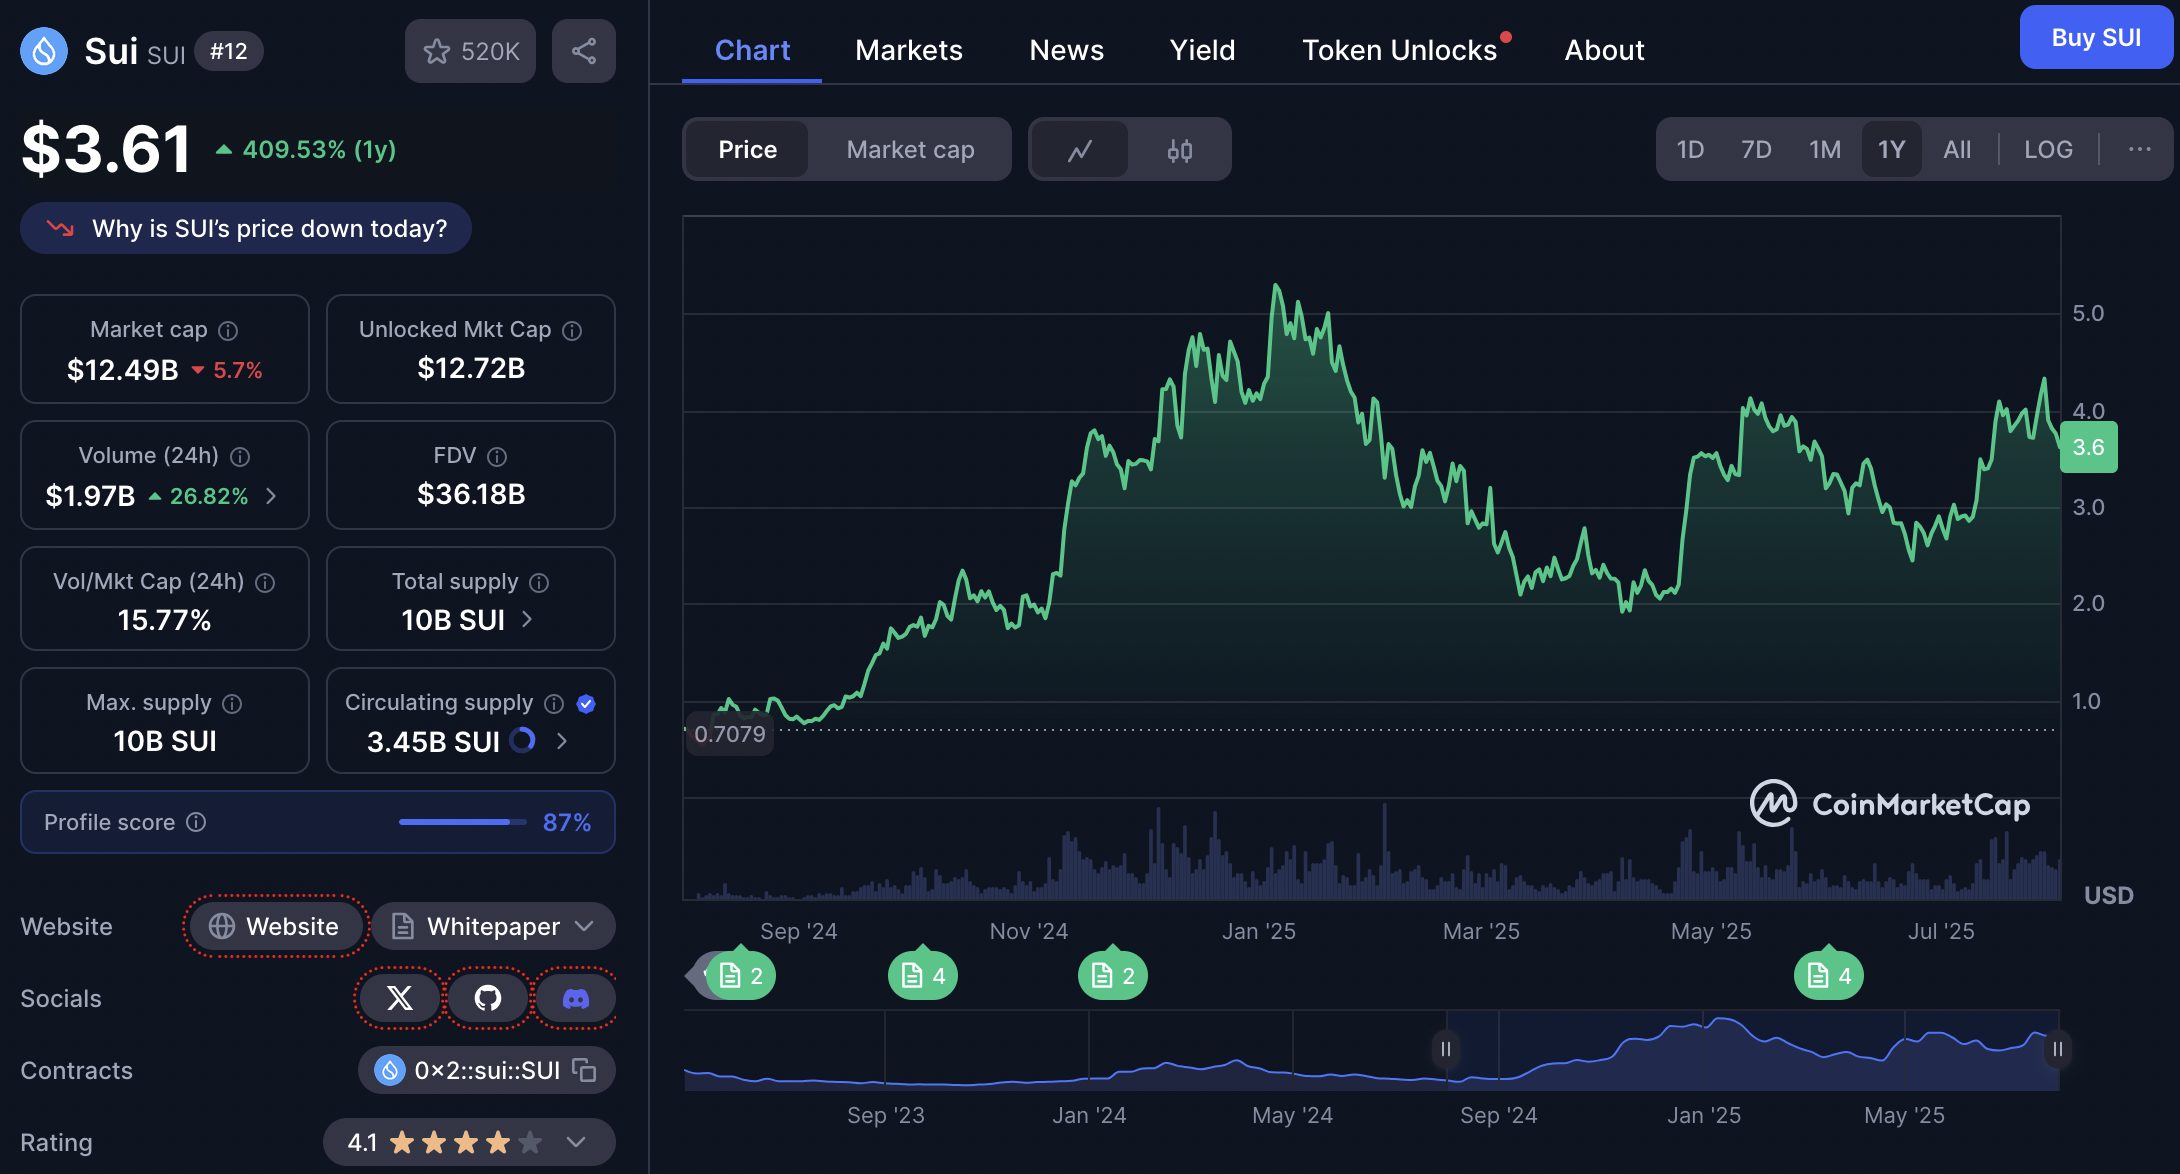
Task: Open the Chart tab
Action: tap(752, 50)
